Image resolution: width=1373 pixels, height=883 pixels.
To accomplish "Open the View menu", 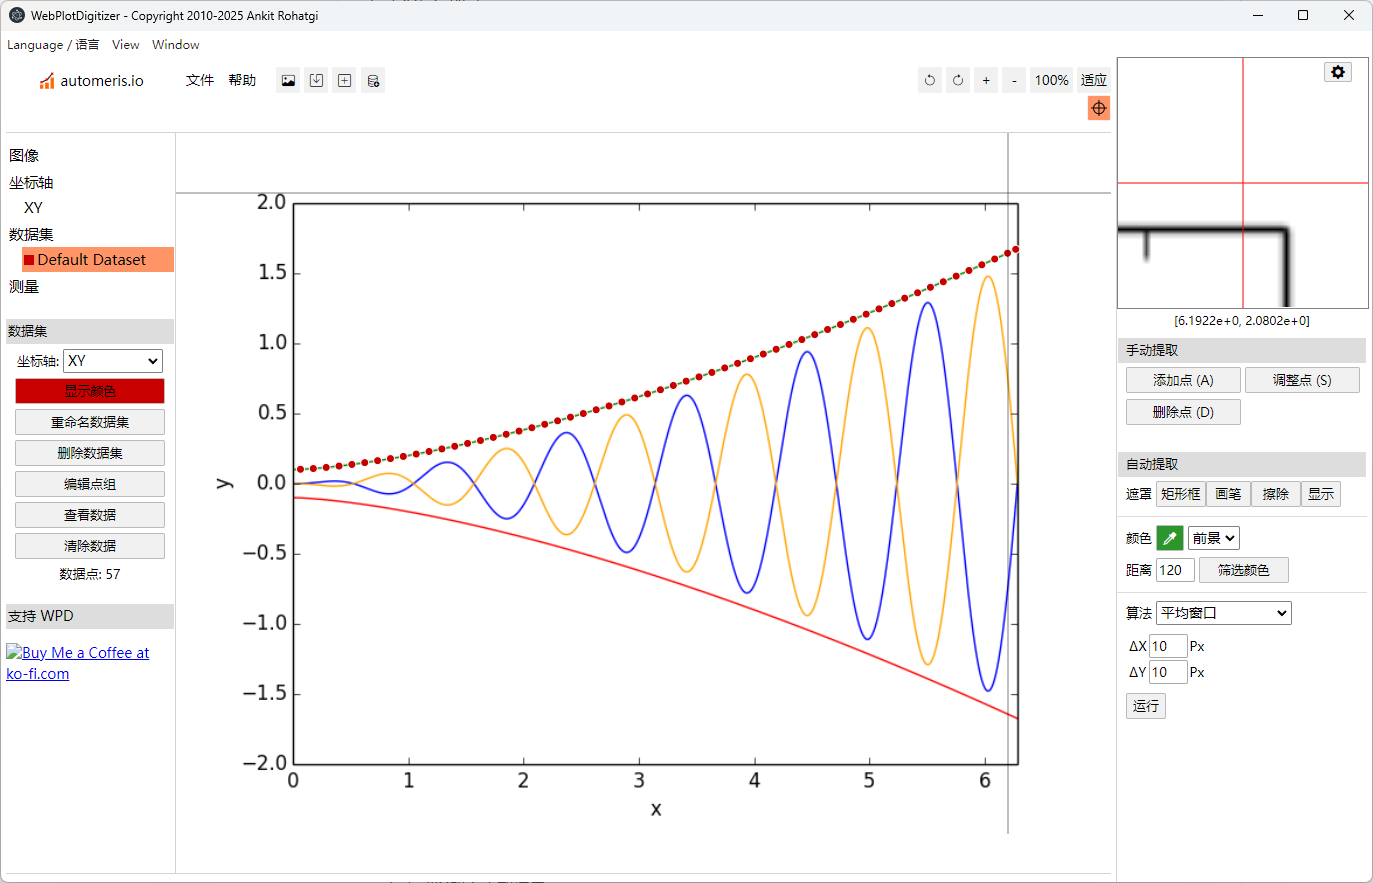I will [126, 45].
